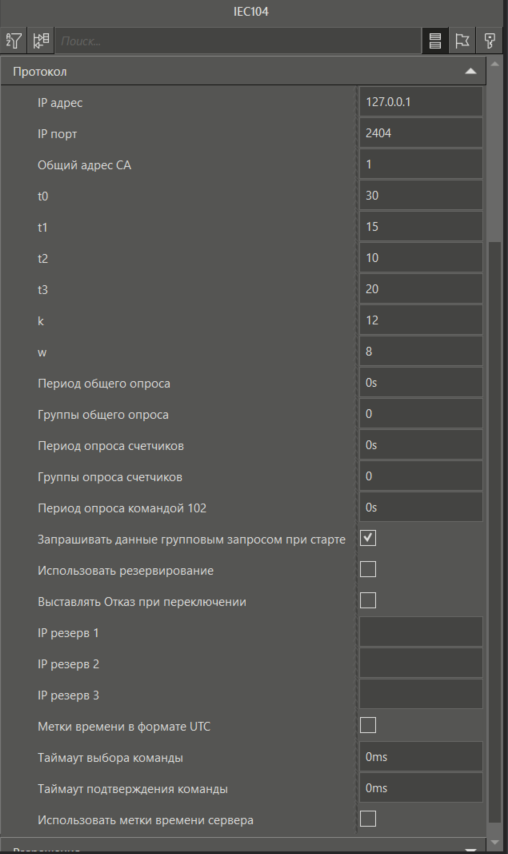Click the IP адрес field showing 127.0.0.1
The height and width of the screenshot is (854, 508).
(421, 102)
